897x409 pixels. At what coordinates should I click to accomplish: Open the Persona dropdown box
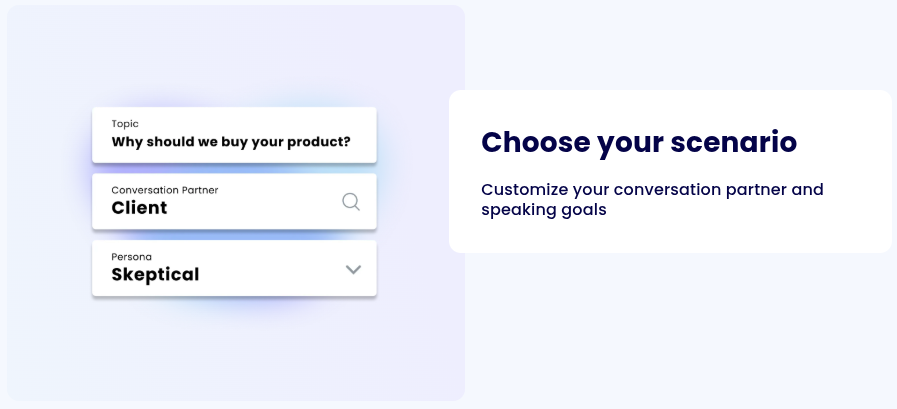[x=234, y=268]
